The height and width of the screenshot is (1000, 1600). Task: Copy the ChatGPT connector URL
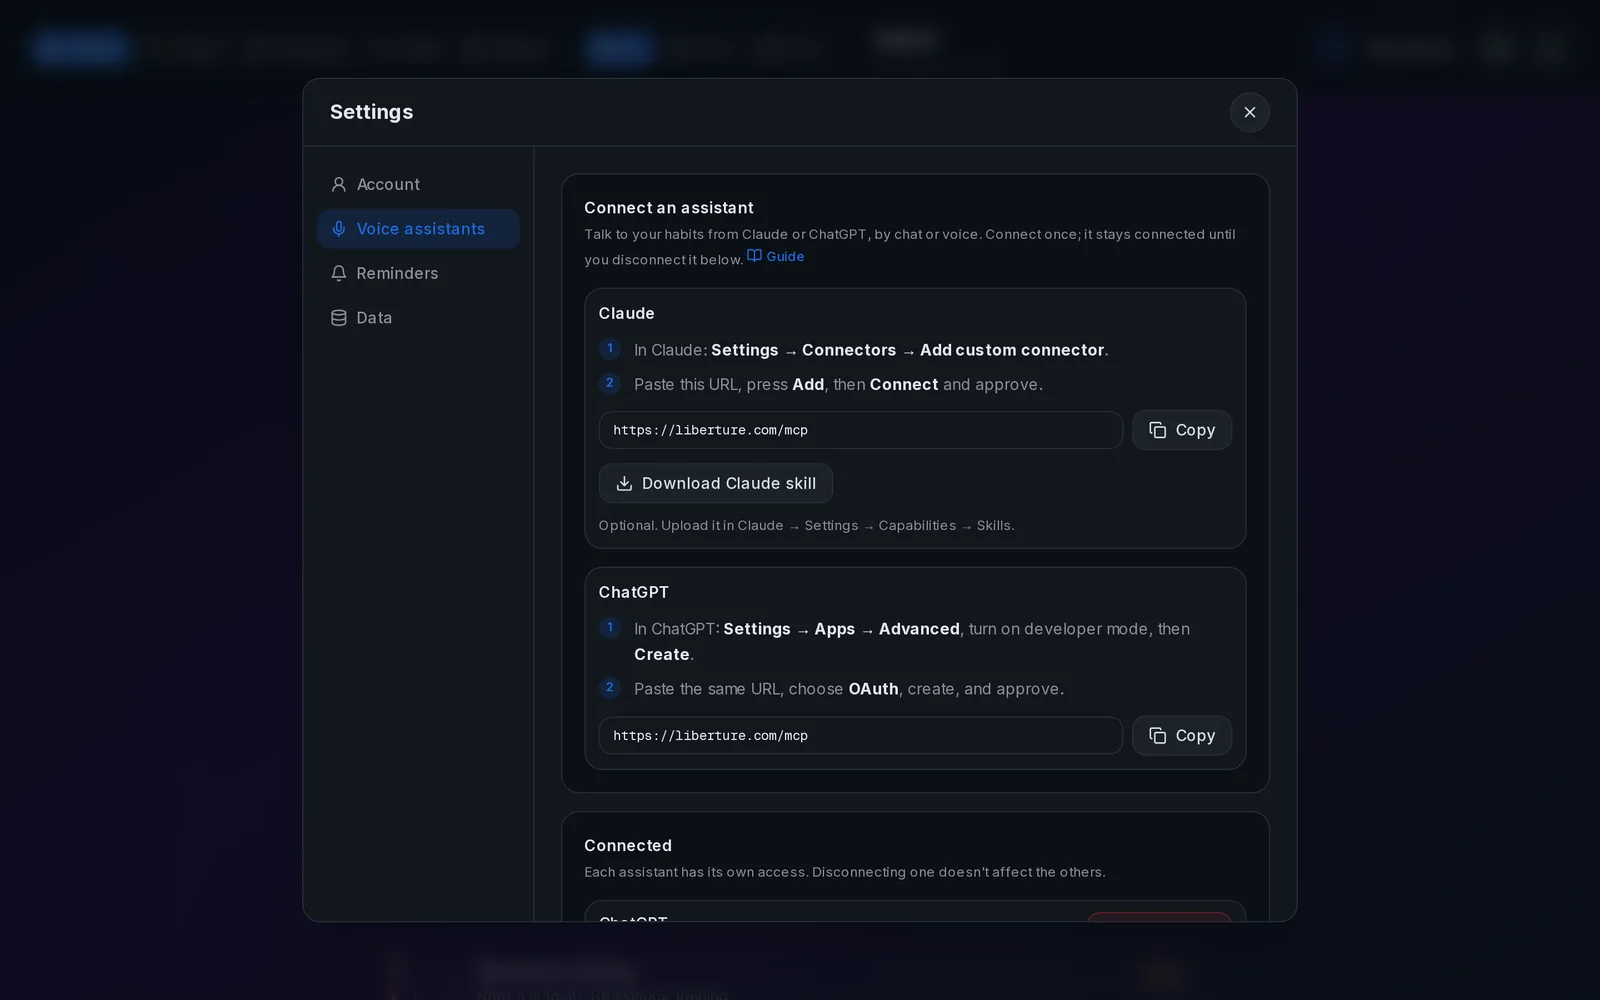pos(1181,736)
